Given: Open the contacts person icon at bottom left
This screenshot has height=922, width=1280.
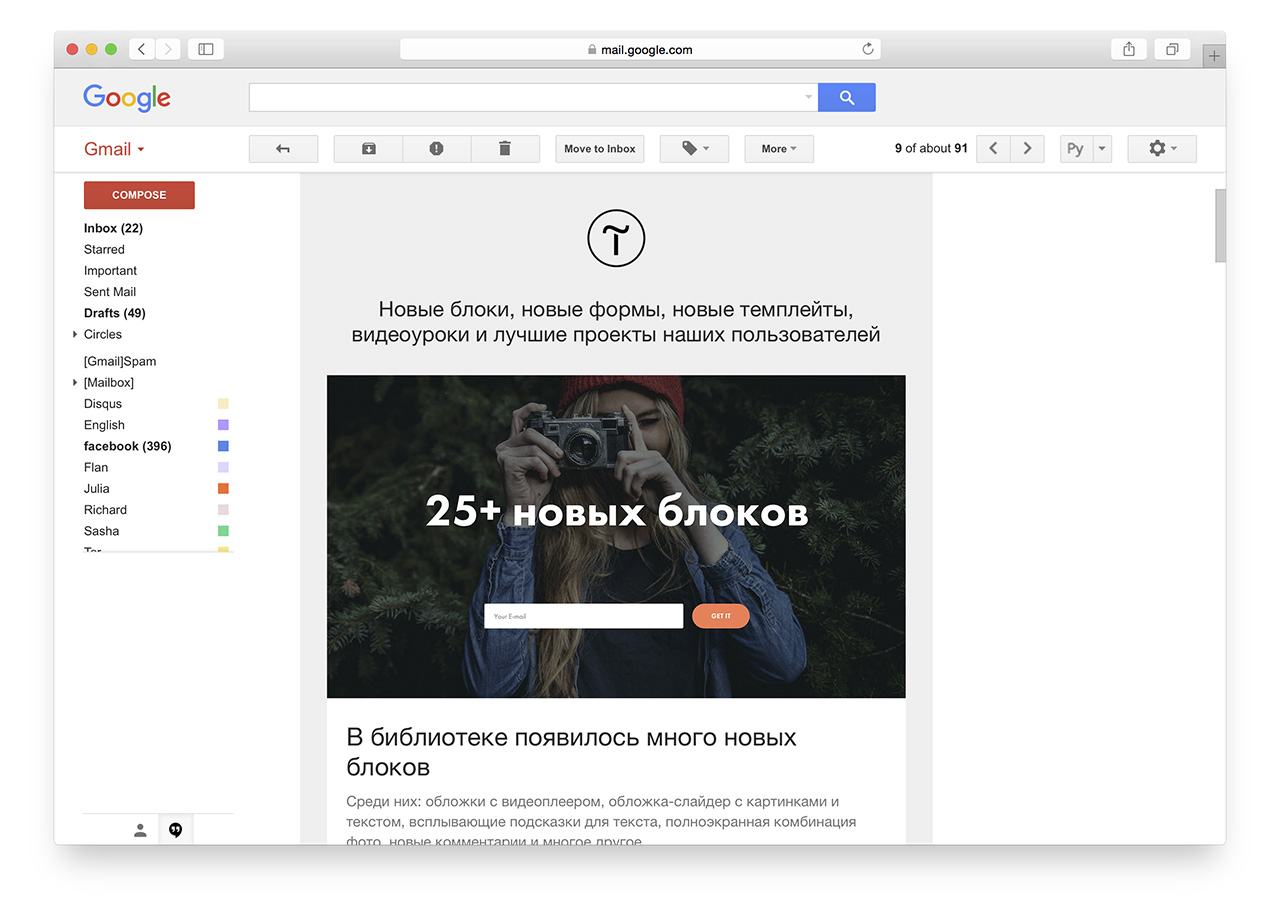Looking at the screenshot, I should click(x=140, y=830).
